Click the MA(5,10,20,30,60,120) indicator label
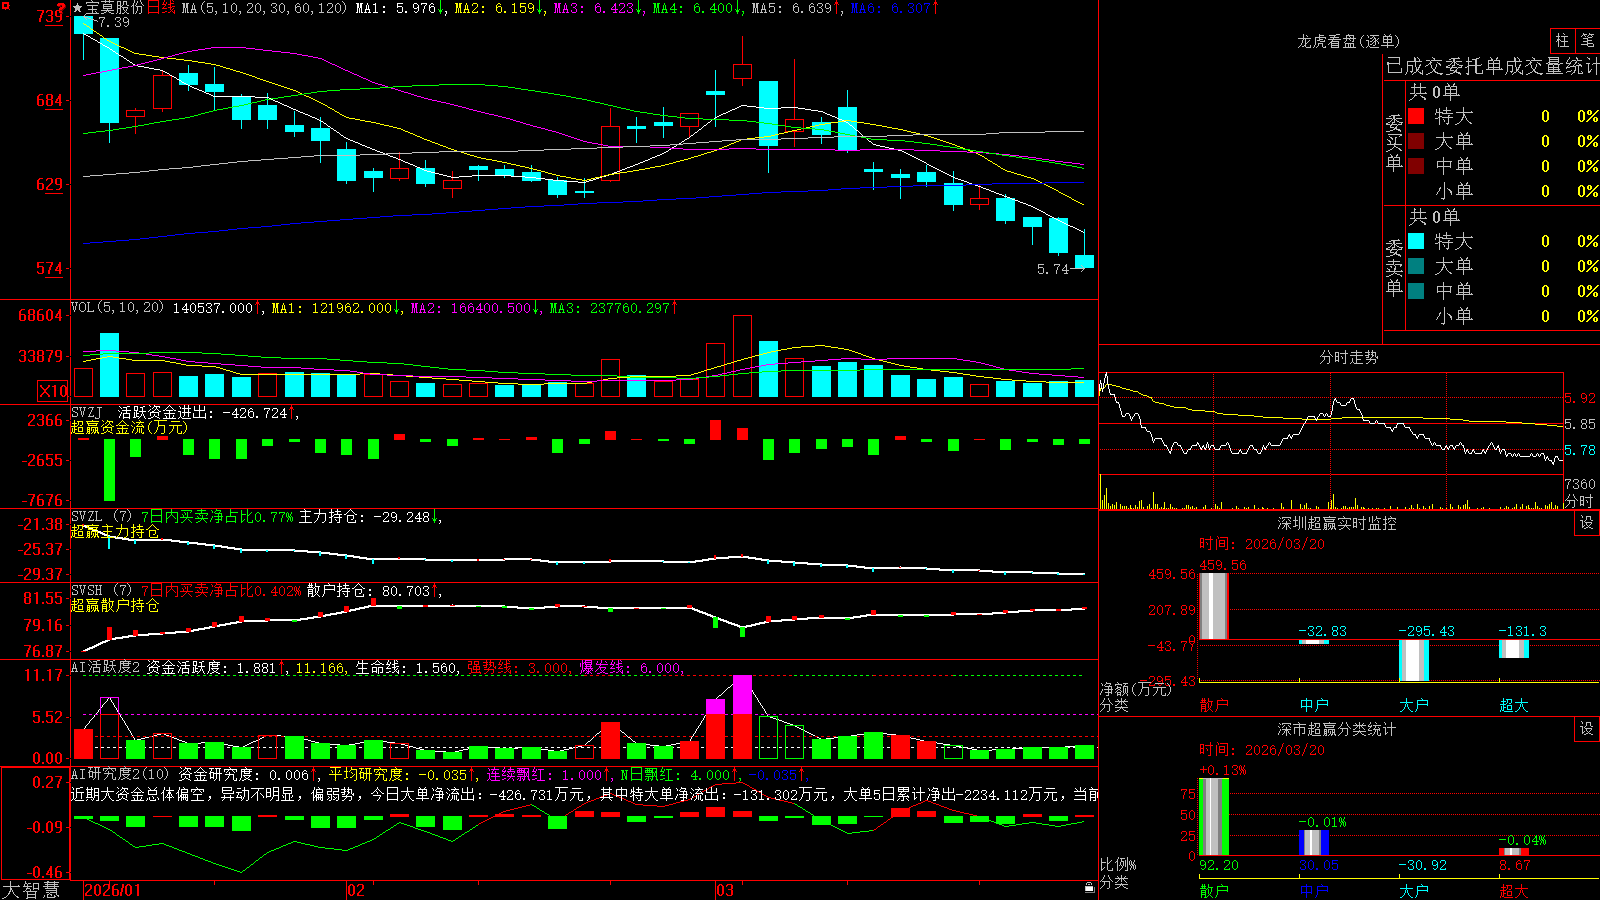This screenshot has height=900, width=1600. [x=264, y=8]
